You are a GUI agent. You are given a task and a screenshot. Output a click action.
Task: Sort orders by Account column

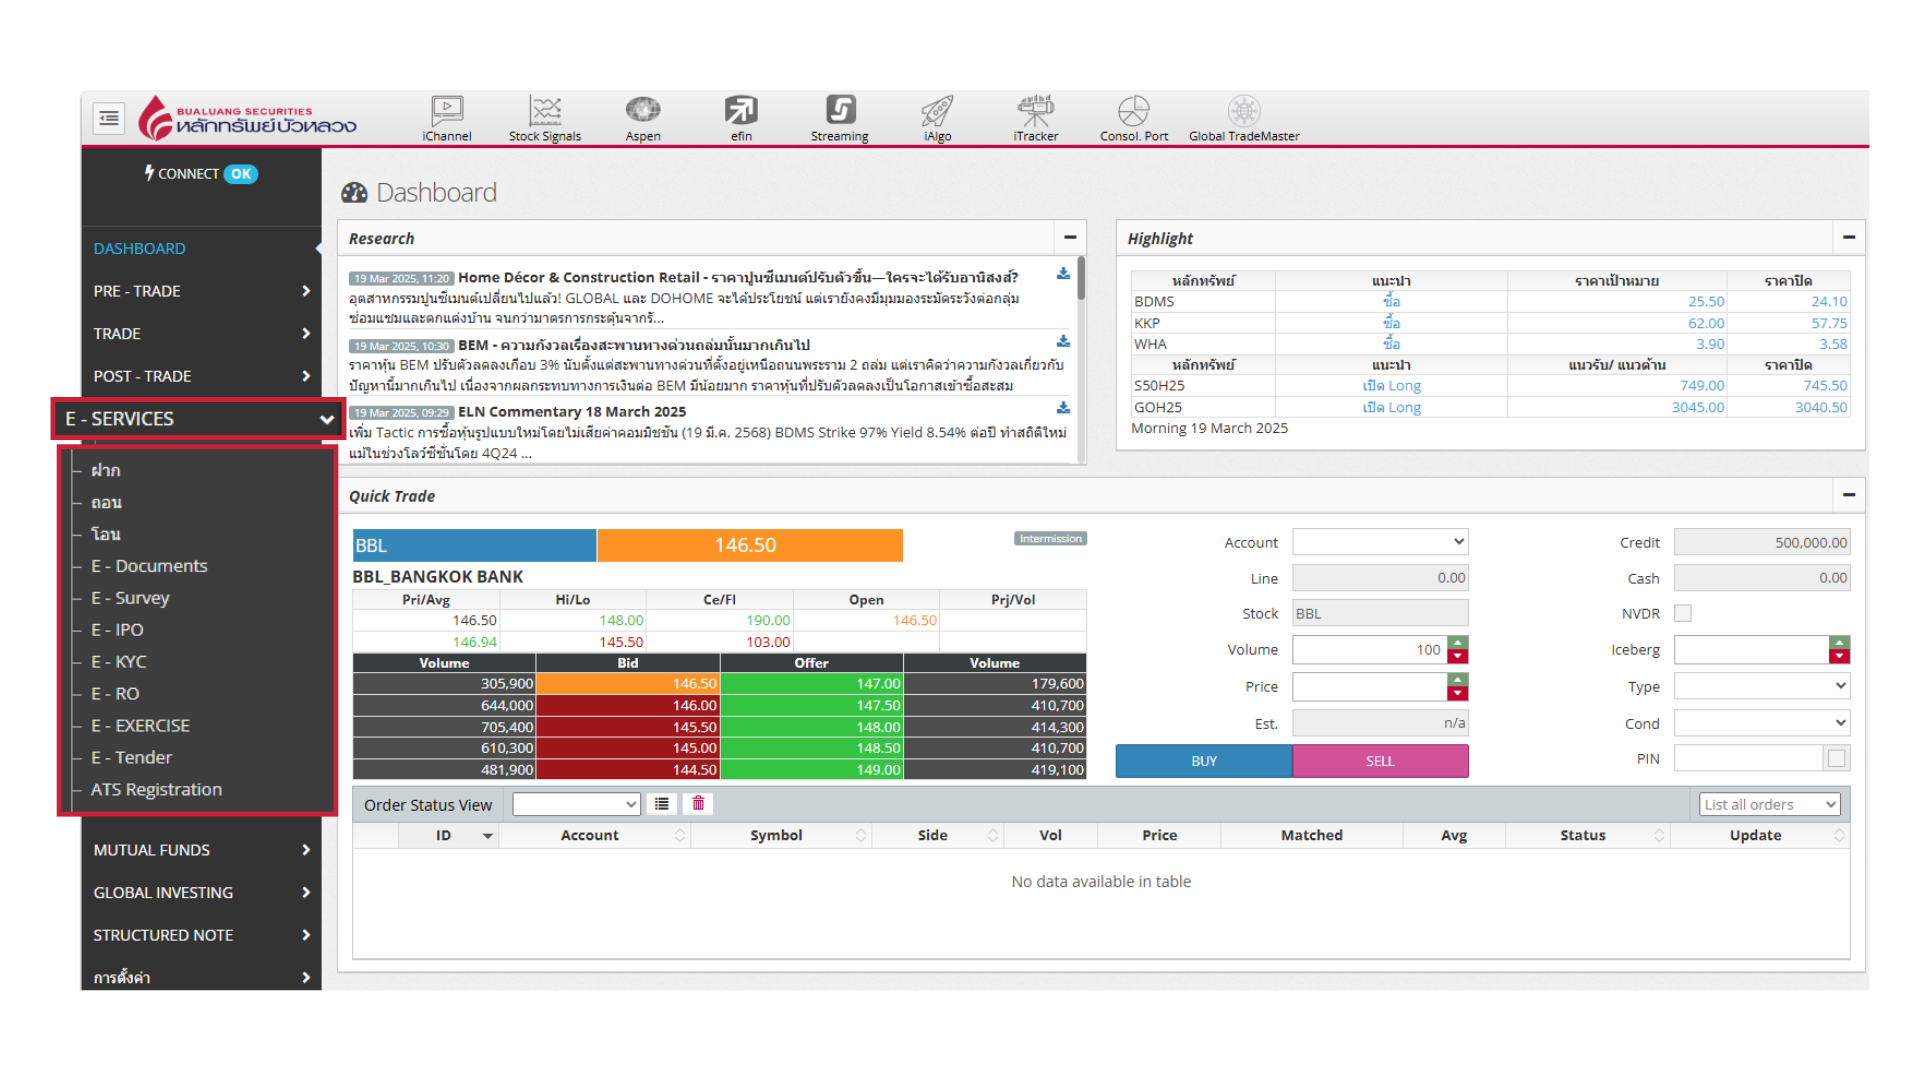click(x=680, y=835)
